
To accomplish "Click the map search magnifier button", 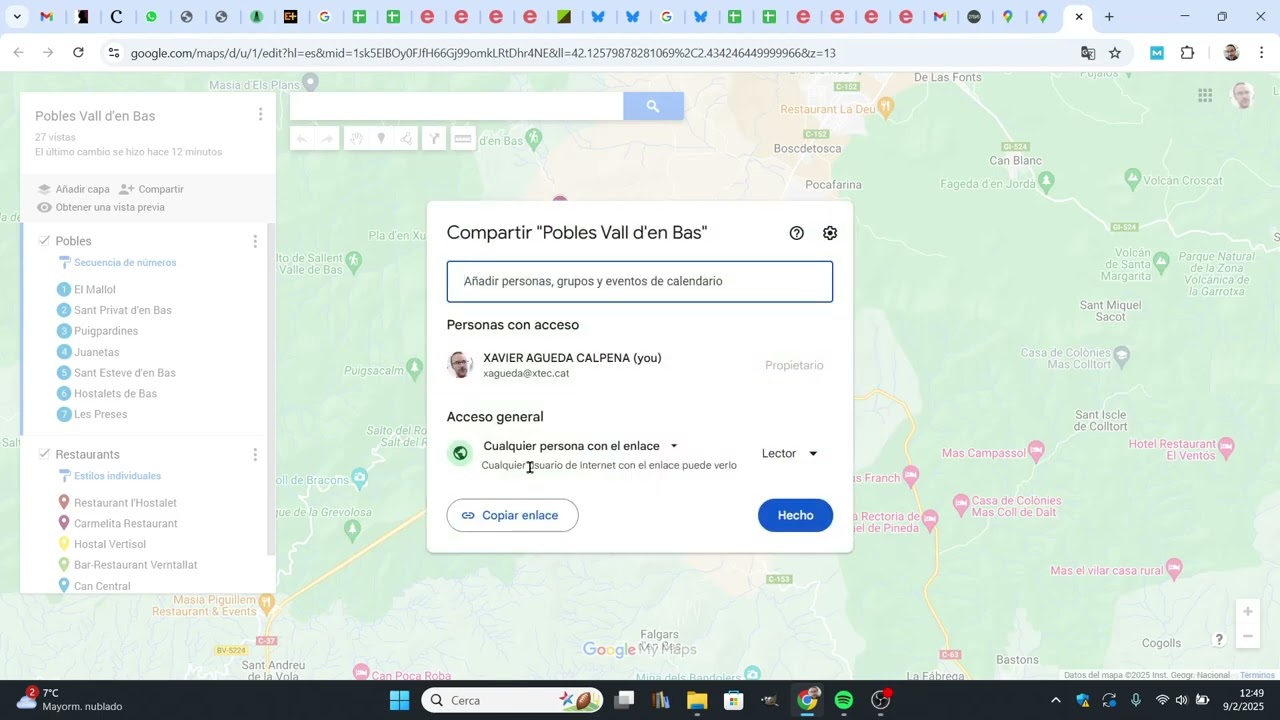I will pos(653,106).
